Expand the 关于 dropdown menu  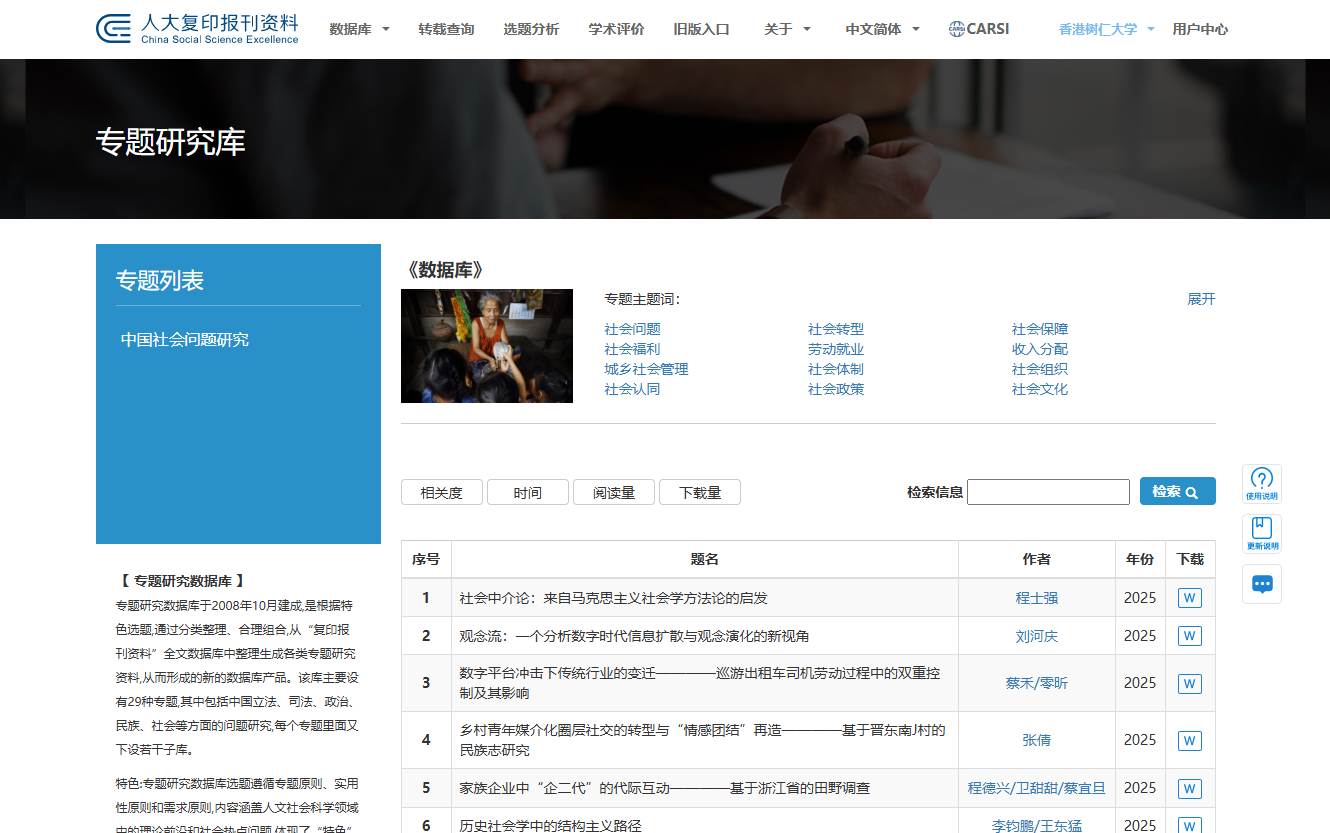click(787, 29)
